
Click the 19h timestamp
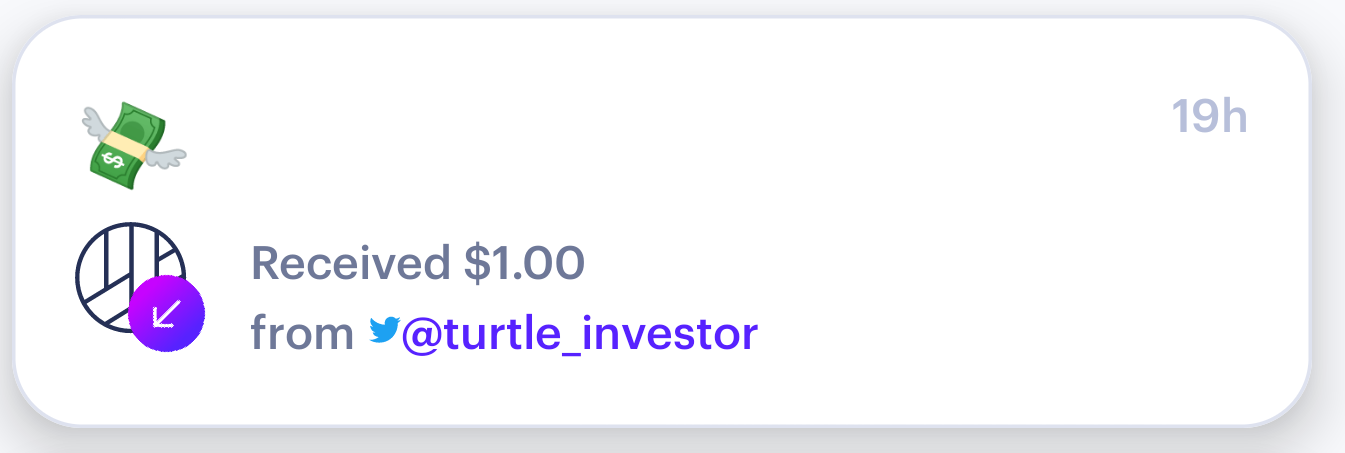point(1210,117)
